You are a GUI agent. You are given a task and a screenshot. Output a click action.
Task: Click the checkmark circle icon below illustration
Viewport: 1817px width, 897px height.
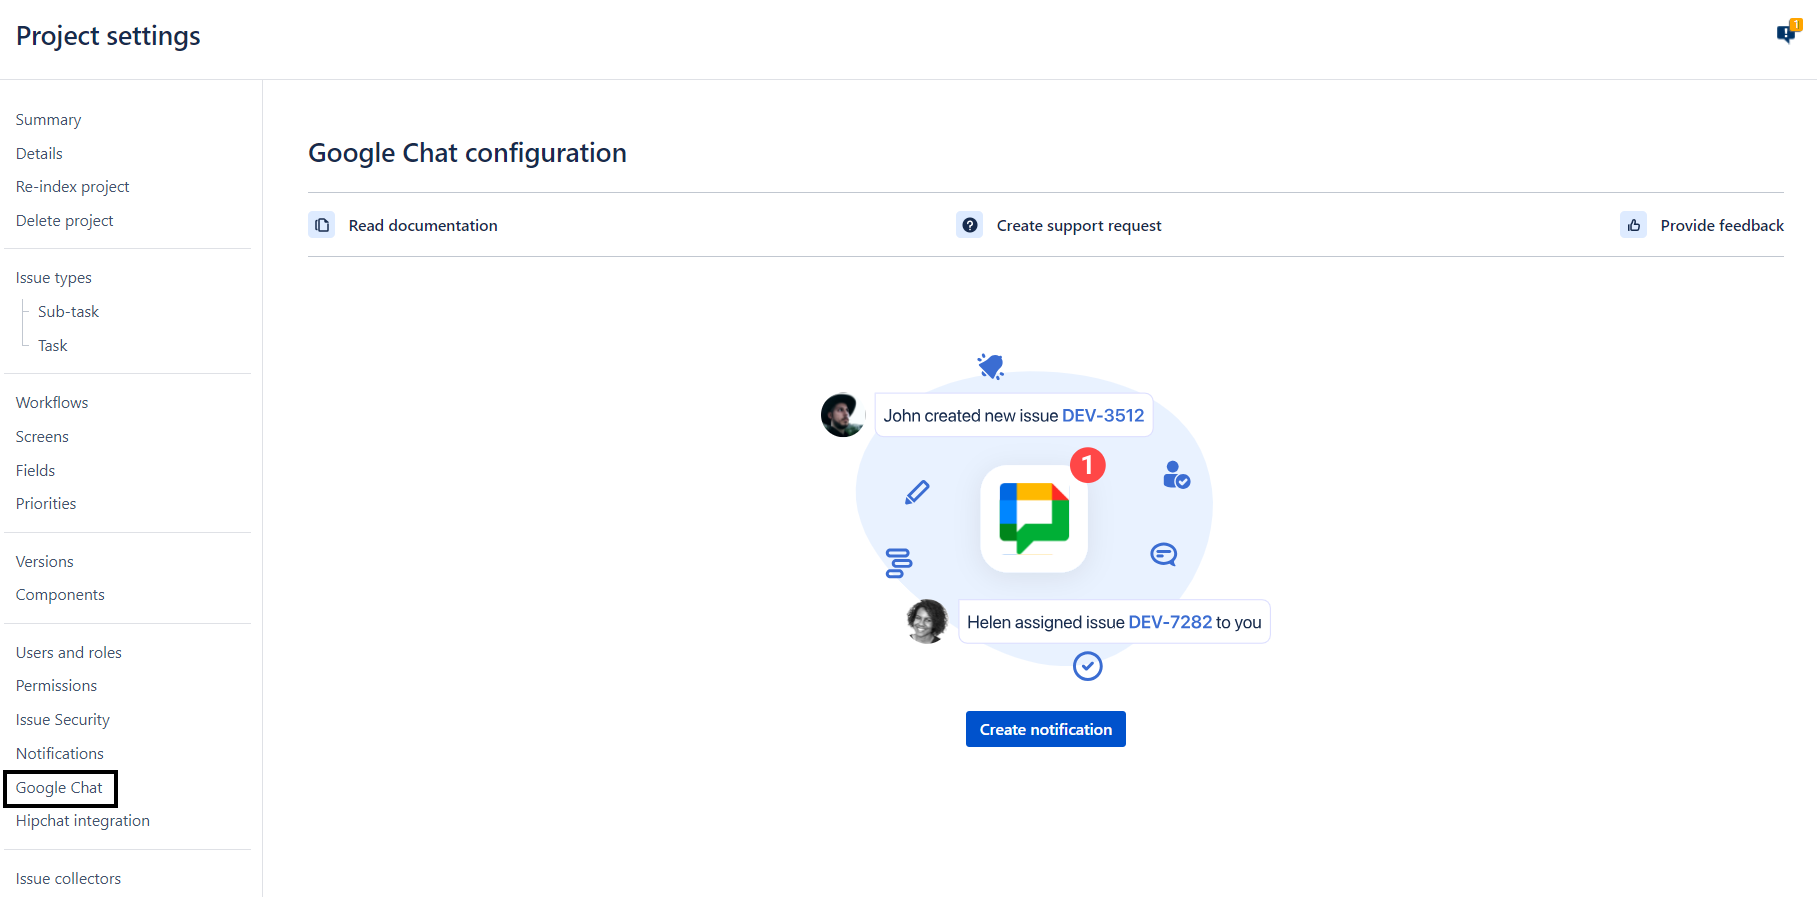tap(1087, 666)
